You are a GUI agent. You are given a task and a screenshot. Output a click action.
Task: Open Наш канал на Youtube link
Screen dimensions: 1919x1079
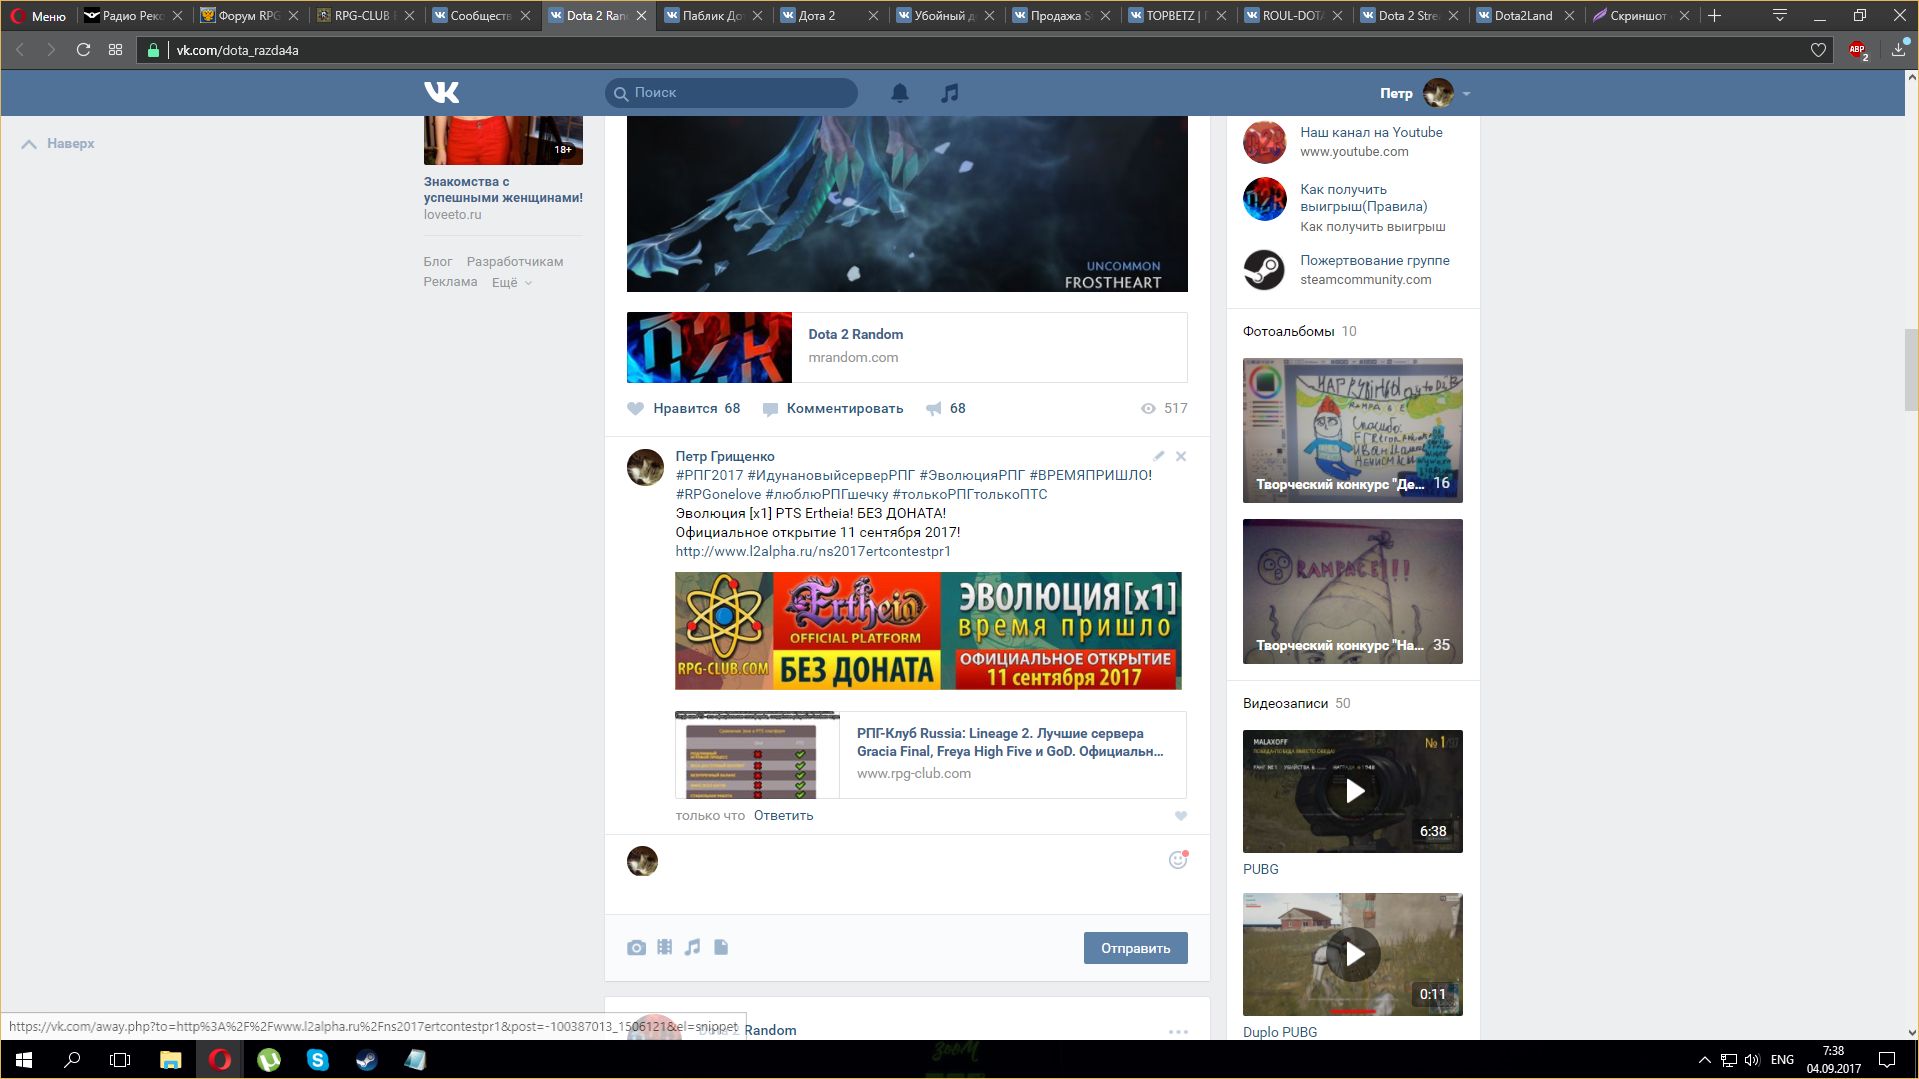1371,132
